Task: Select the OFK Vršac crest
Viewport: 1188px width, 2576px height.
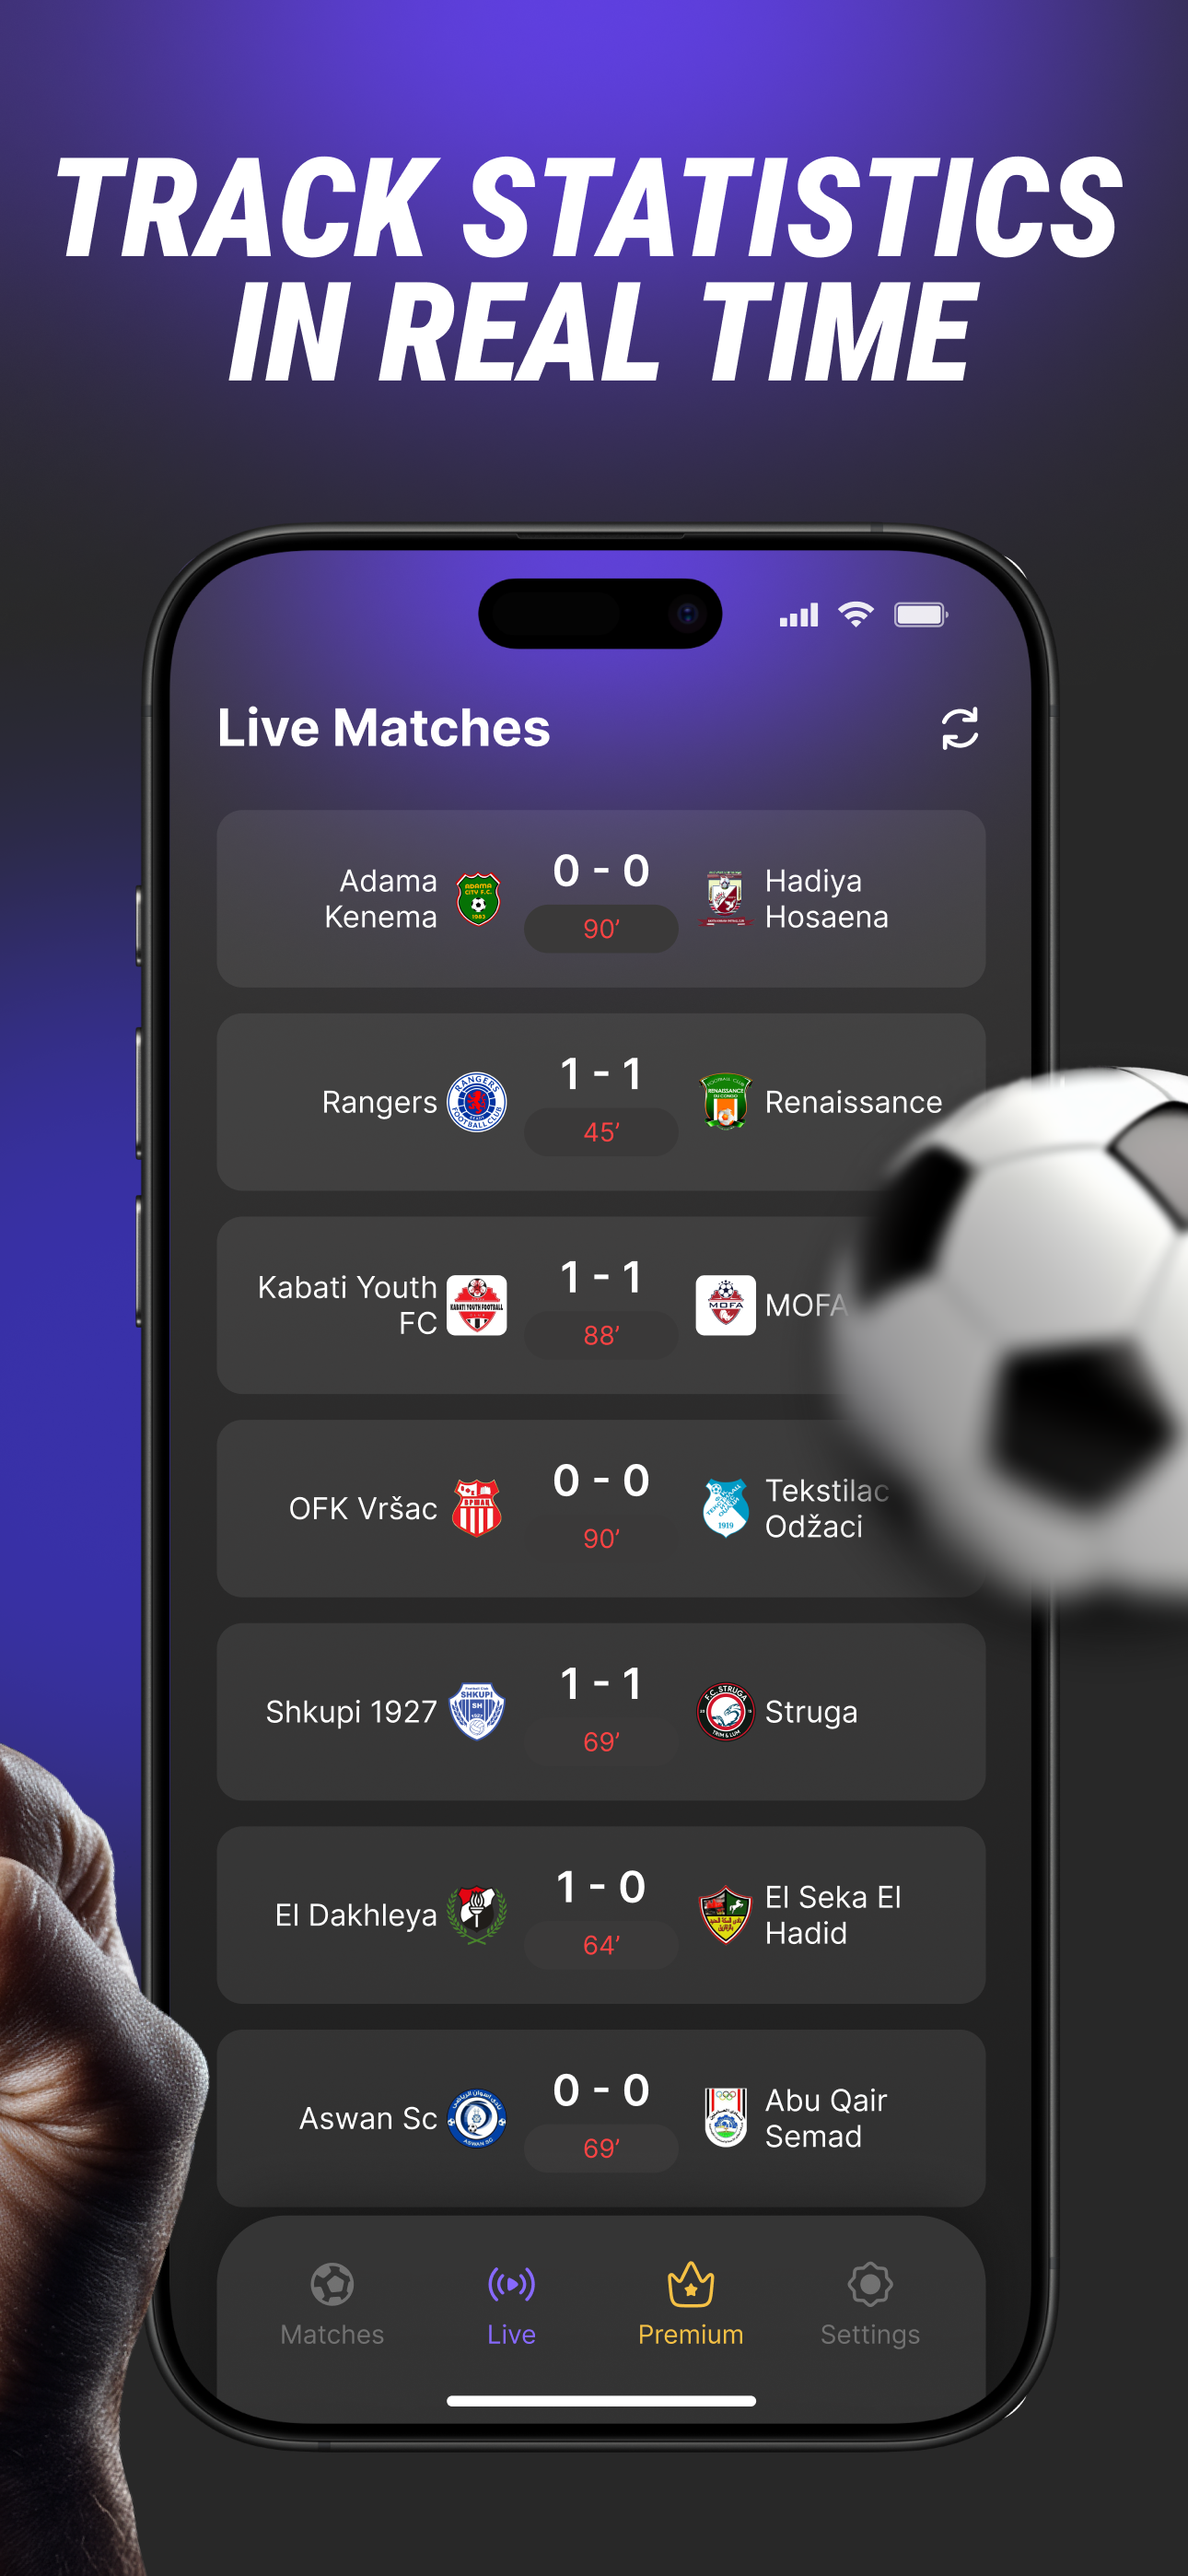Action: point(477,1508)
